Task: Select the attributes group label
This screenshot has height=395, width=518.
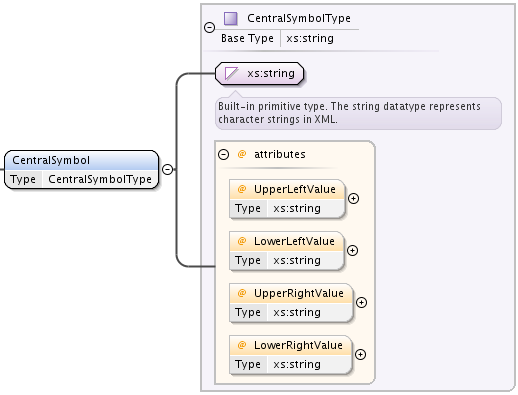Action: [280, 154]
